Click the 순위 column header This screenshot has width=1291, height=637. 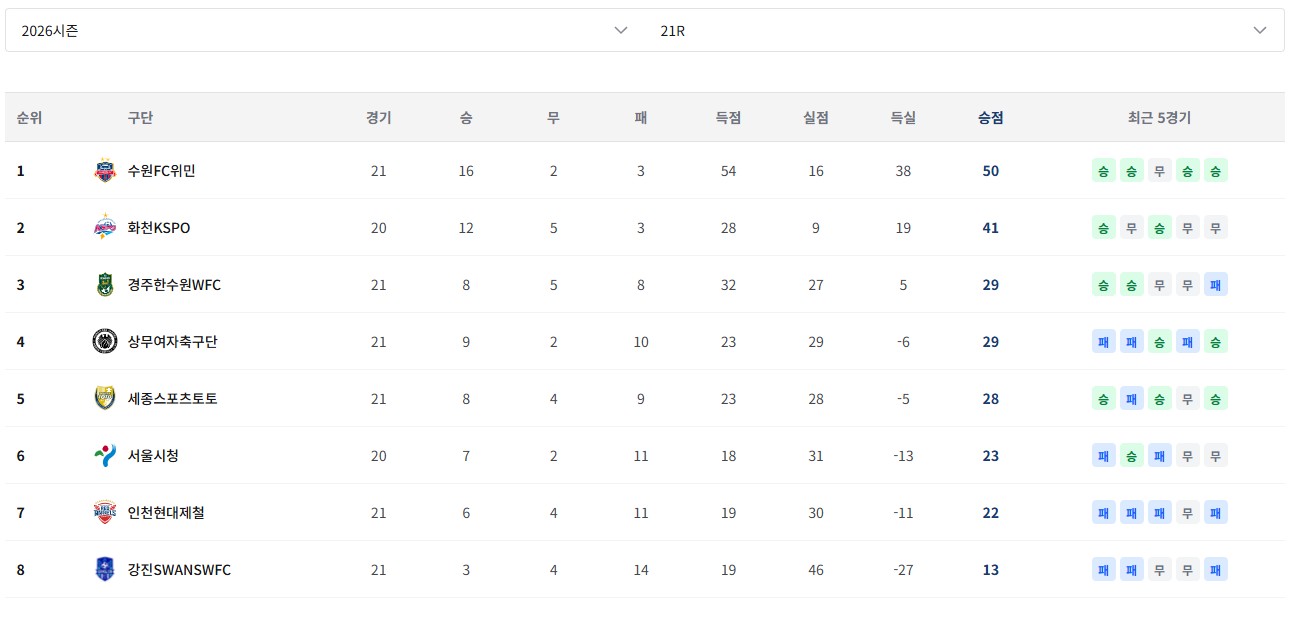click(29, 118)
